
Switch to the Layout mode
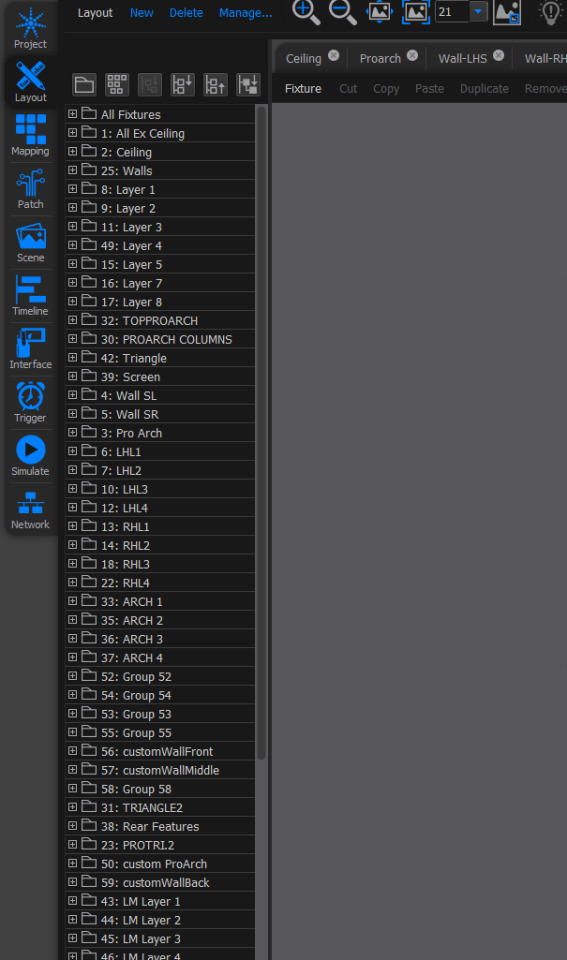click(x=30, y=82)
